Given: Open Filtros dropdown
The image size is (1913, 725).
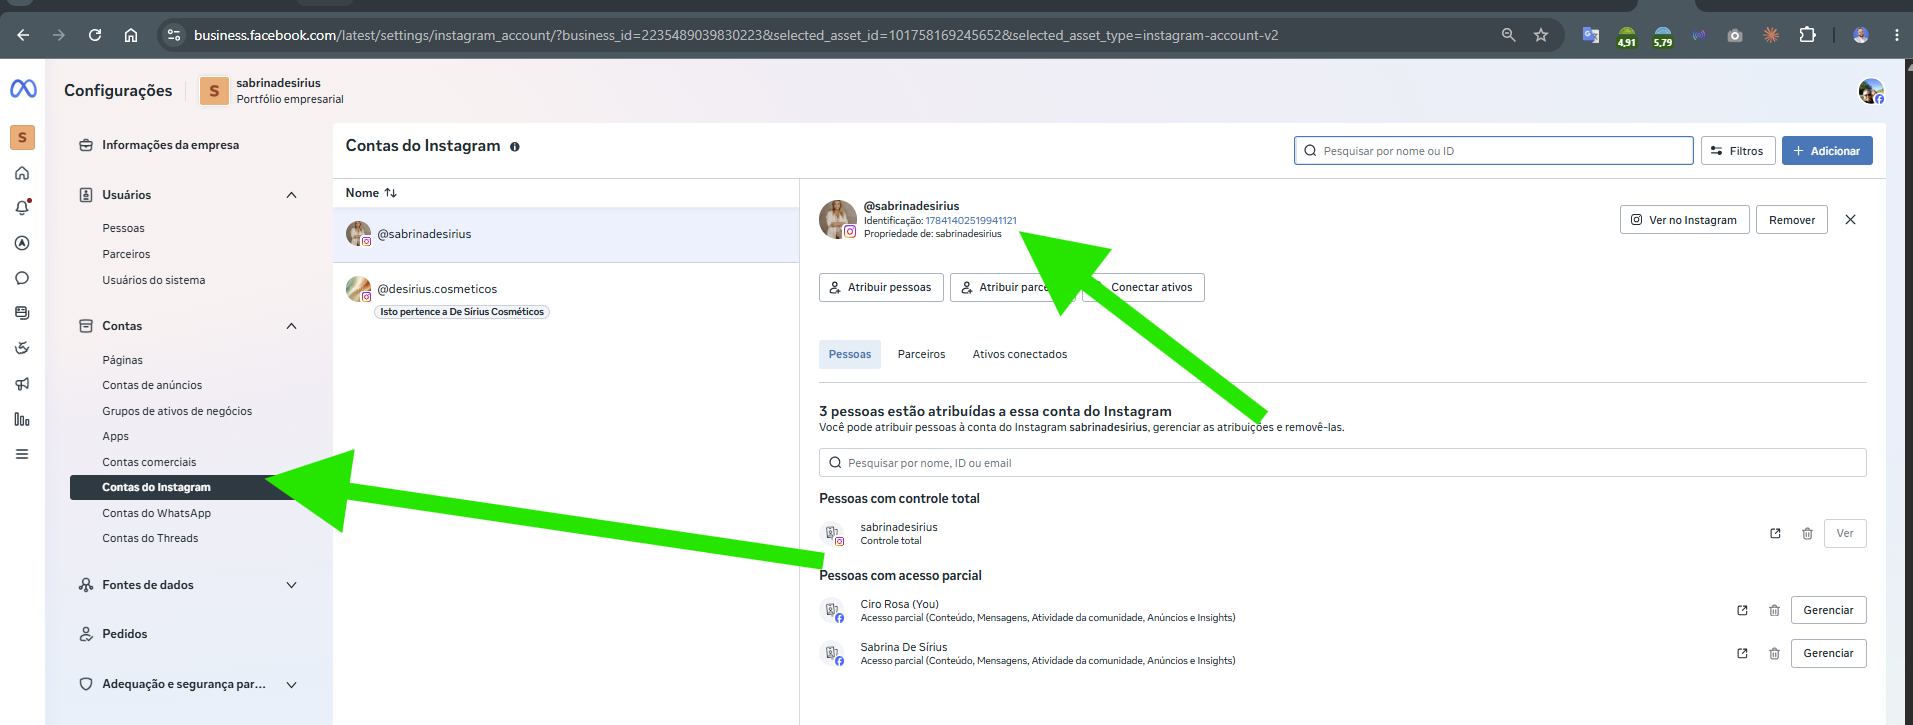Looking at the screenshot, I should click(1738, 151).
